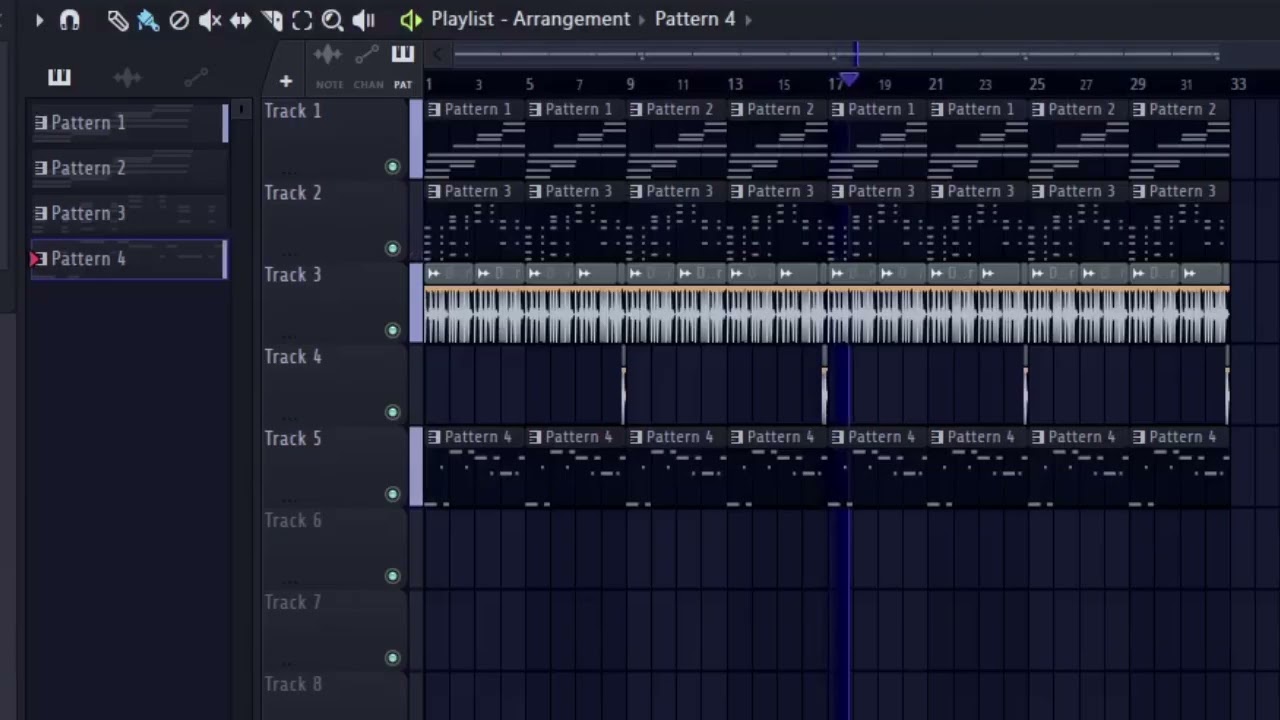Viewport: 1280px width, 720px height.
Task: Mute Track 5 with its green LED
Action: pos(392,494)
